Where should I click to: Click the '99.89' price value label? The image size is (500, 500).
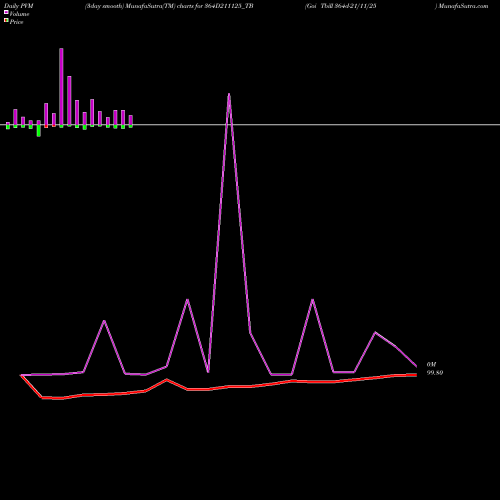point(435,373)
